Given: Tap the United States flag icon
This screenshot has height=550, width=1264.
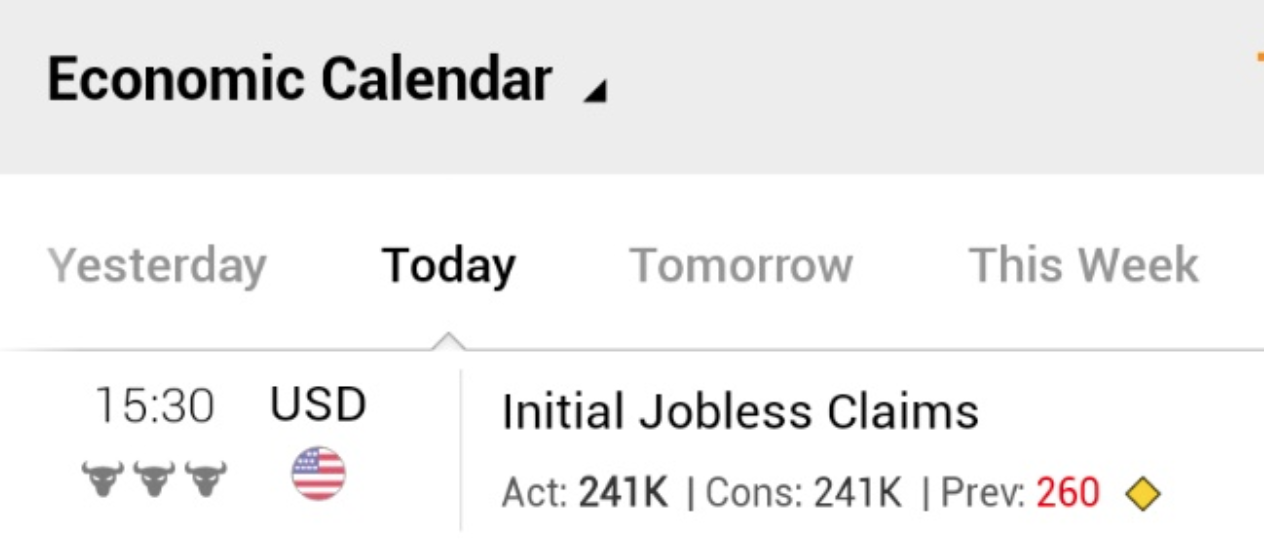Looking at the screenshot, I should (318, 474).
